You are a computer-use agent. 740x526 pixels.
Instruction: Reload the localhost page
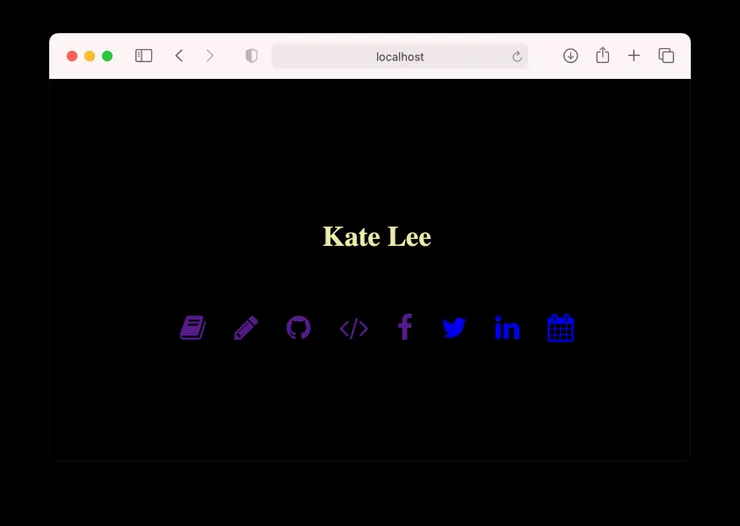click(x=517, y=57)
